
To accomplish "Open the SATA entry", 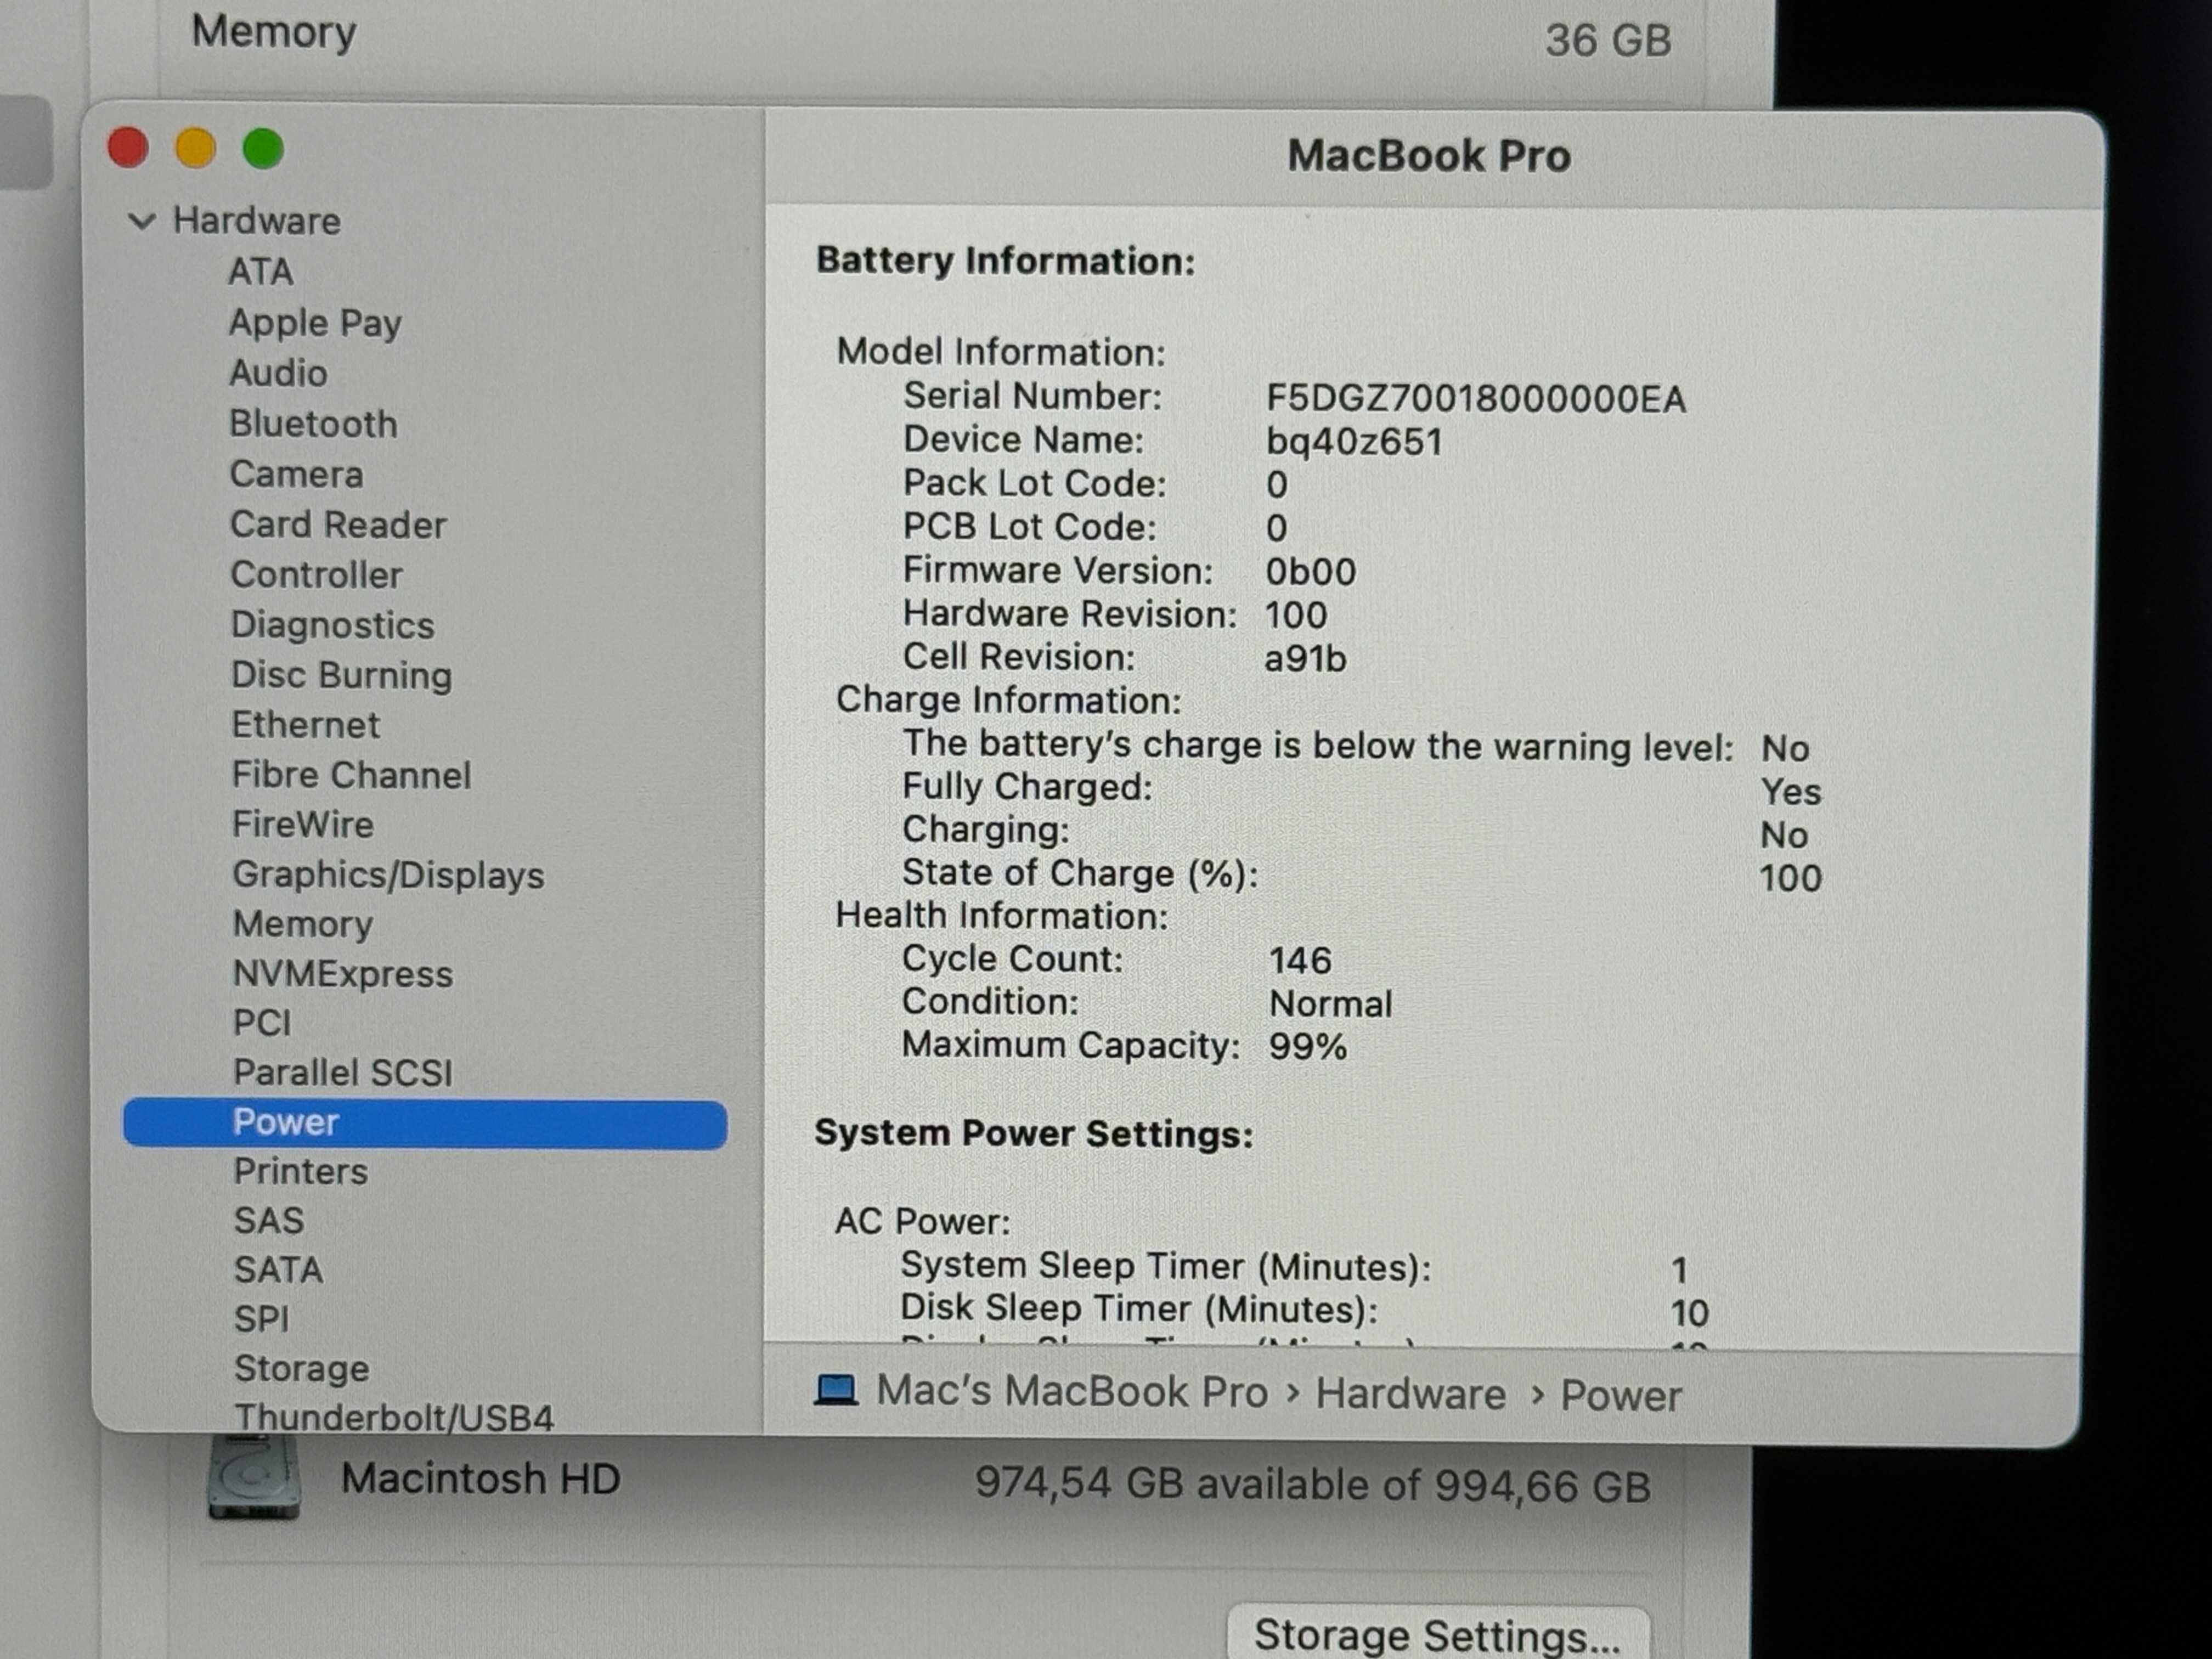I will [x=278, y=1270].
